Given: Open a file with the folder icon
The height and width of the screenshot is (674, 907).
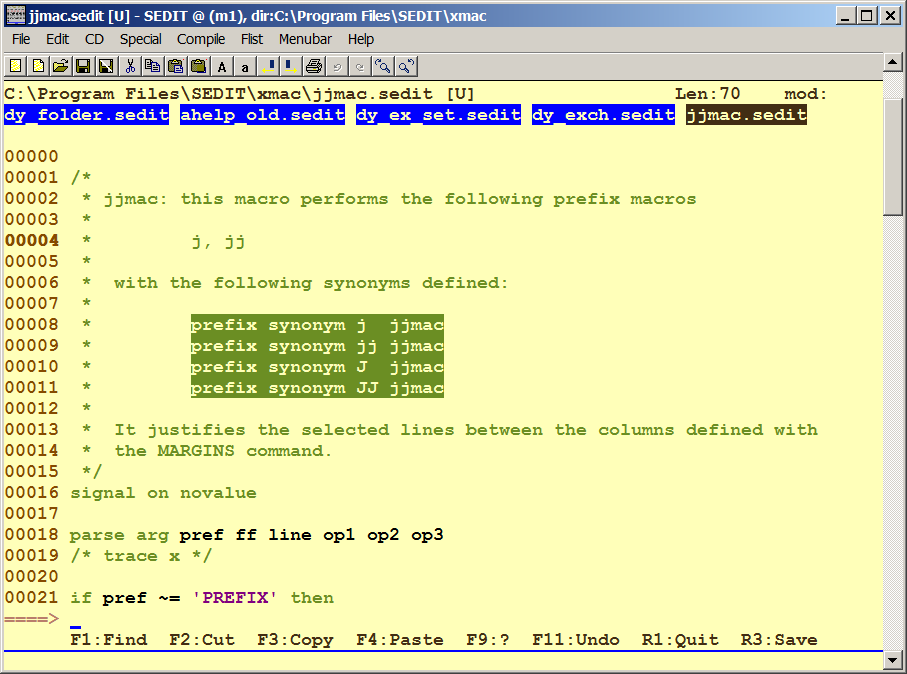Looking at the screenshot, I should coord(61,67).
